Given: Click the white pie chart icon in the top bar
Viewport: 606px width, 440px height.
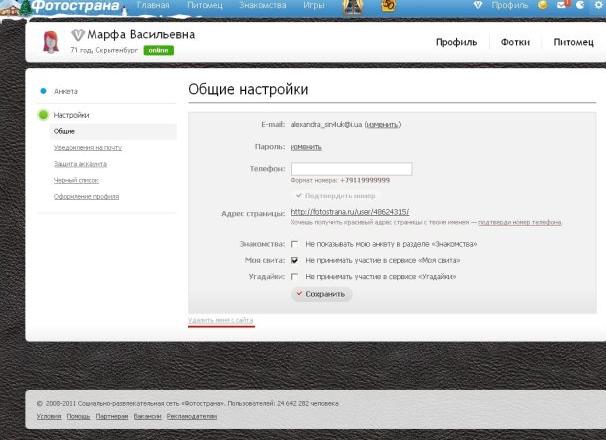Looking at the screenshot, I should pos(580,5).
